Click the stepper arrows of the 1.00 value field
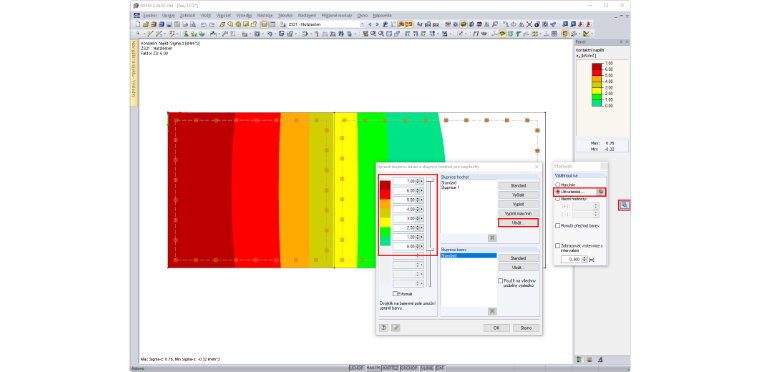The width and height of the screenshot is (760, 372). point(417,237)
